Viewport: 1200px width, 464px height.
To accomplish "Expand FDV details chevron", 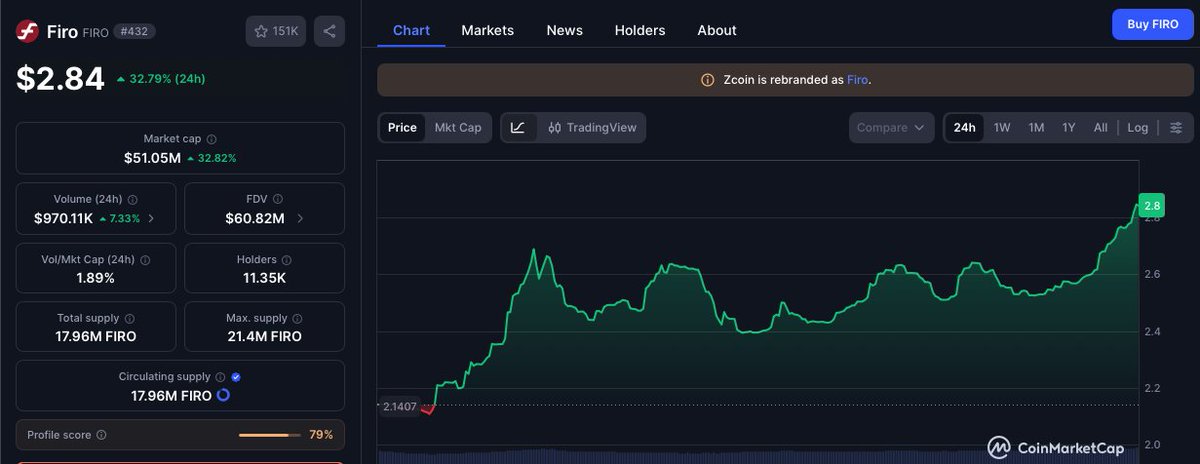I will coord(300,218).
